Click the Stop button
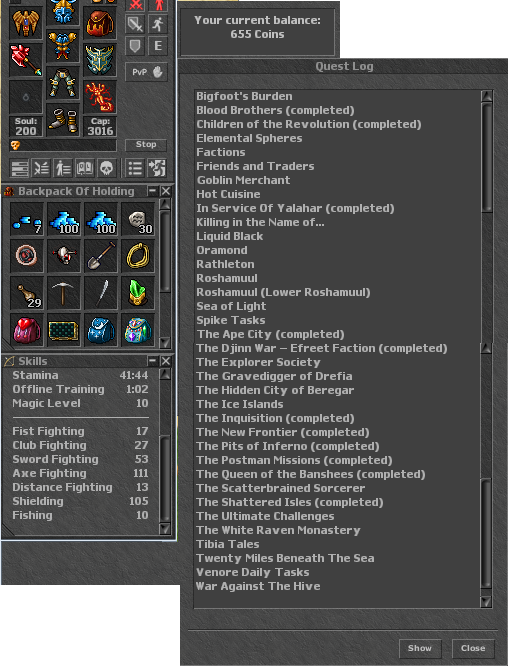508x666 pixels. (146, 144)
